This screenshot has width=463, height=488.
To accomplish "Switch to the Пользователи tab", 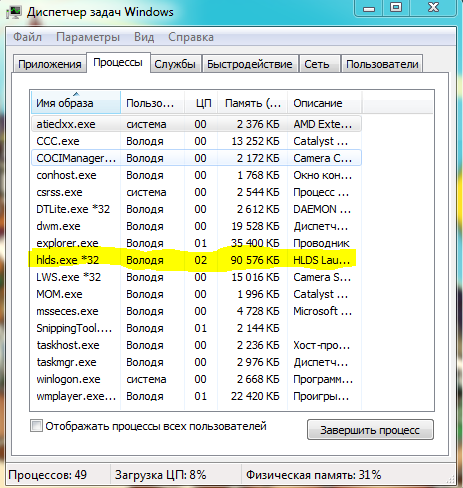I will click(382, 64).
